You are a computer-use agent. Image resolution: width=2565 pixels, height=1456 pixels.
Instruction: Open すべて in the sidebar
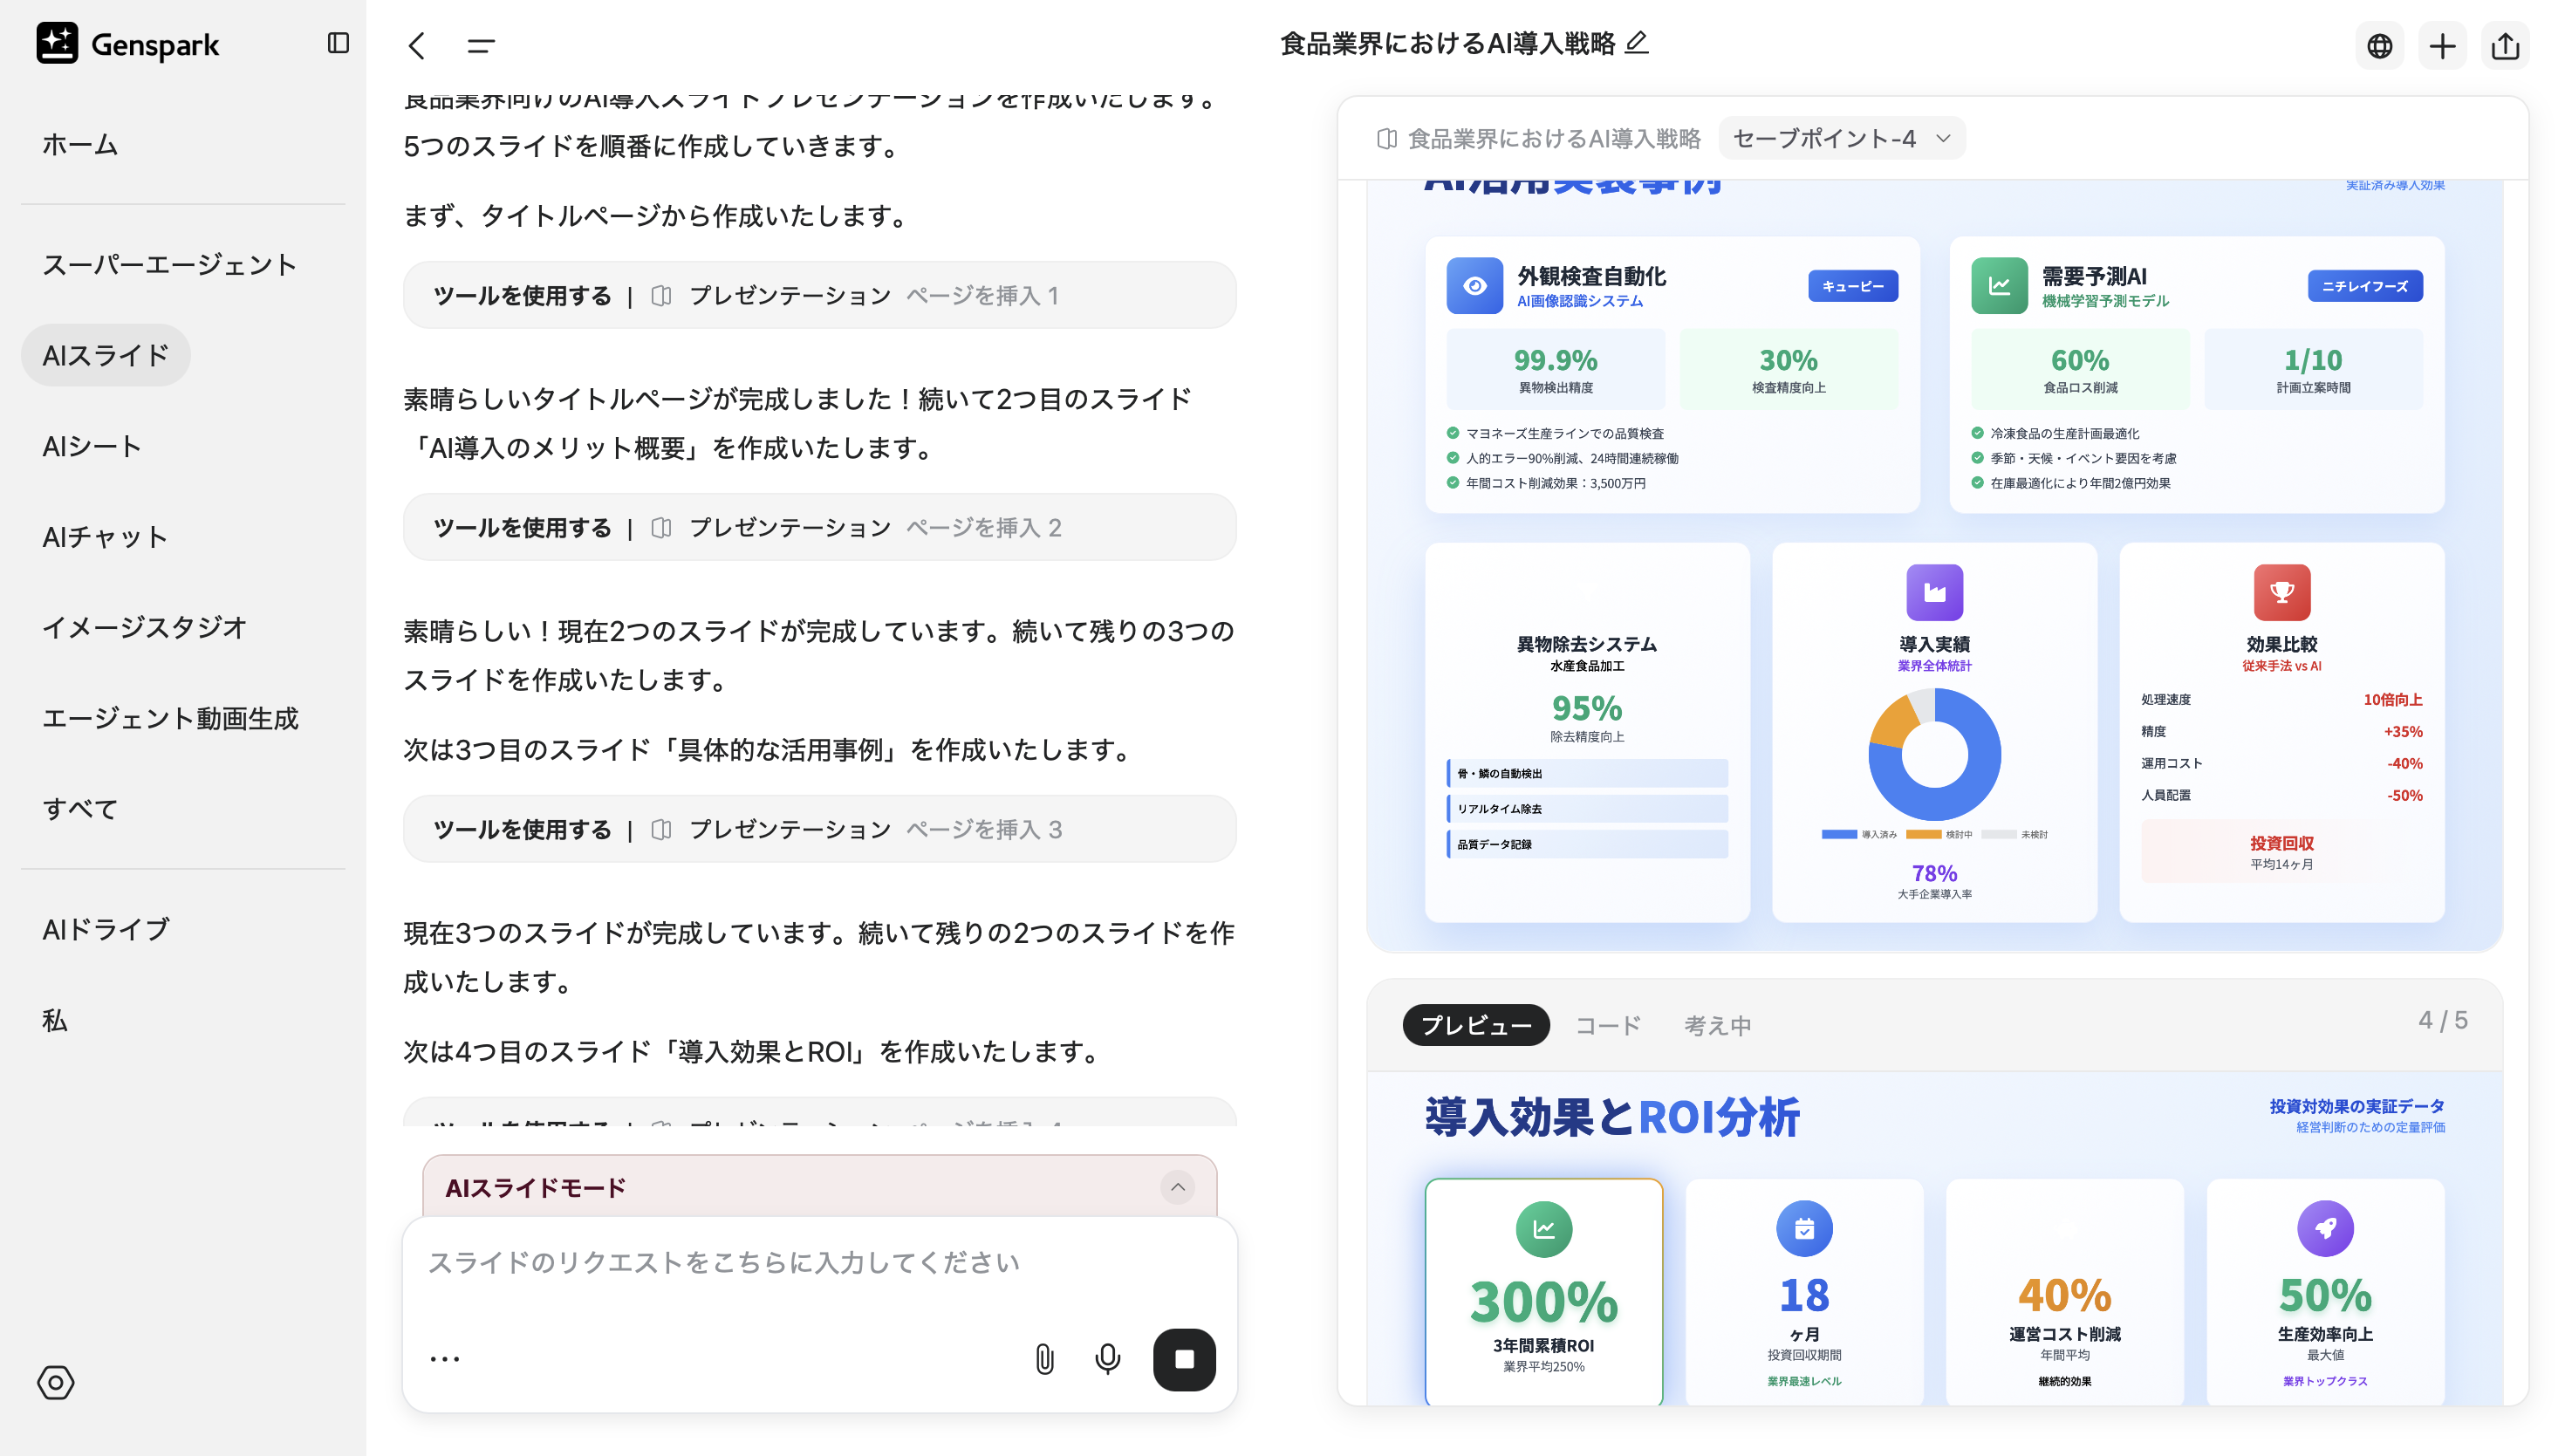[x=80, y=808]
